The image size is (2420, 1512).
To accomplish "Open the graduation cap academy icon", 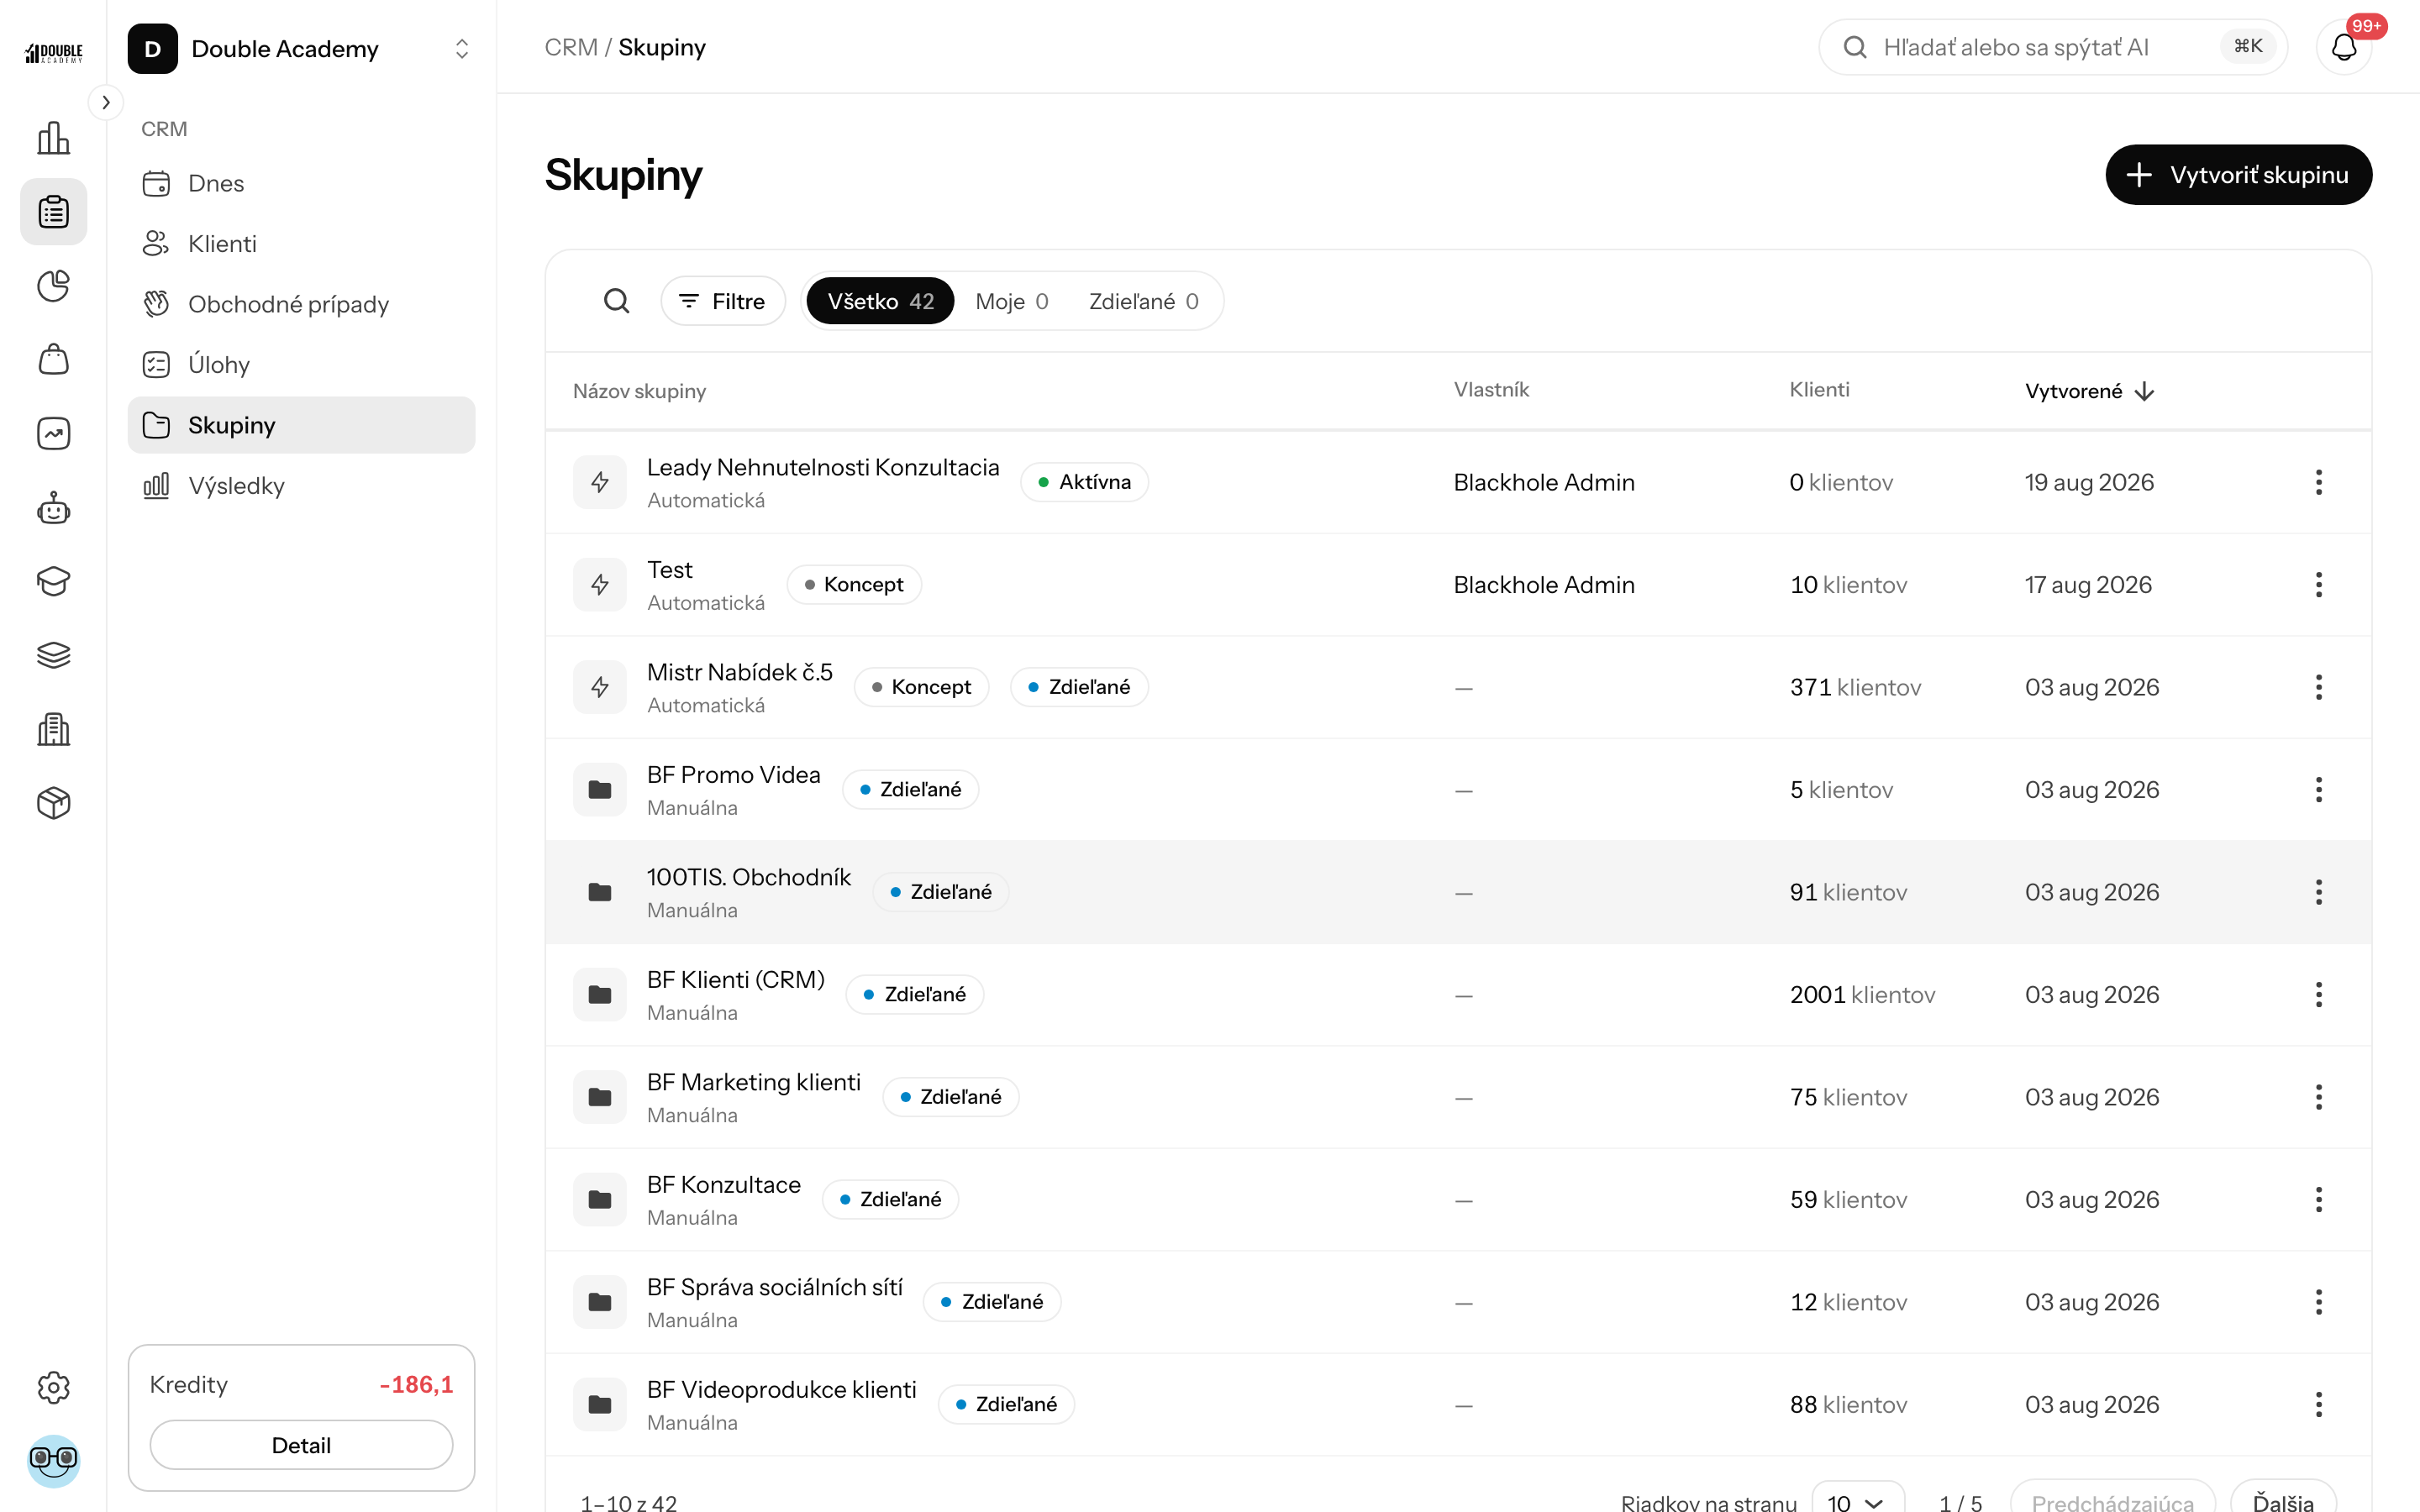I will pyautogui.click(x=53, y=581).
